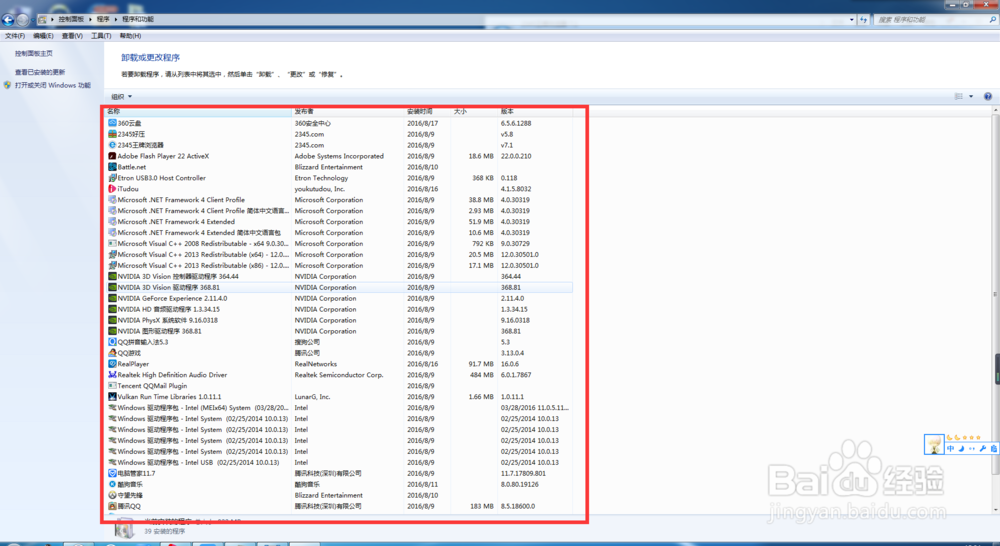Click the Tencent QQMail Plugin icon
1000x546 pixels.
(112, 385)
